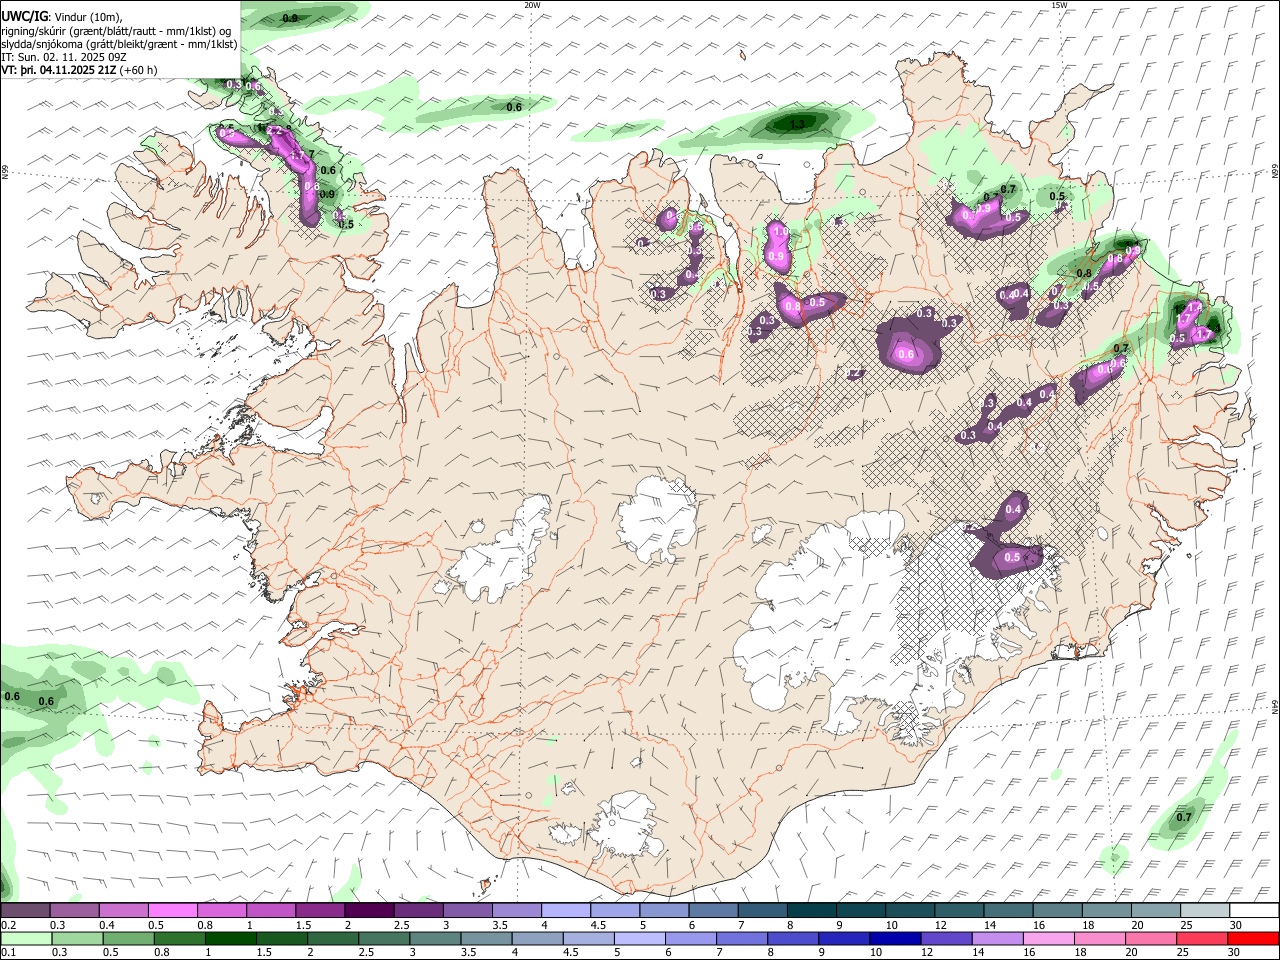This screenshot has height=960, width=1280.
Task: Click the 0.8 value in the green area in the northeast
Action: coord(1083,273)
